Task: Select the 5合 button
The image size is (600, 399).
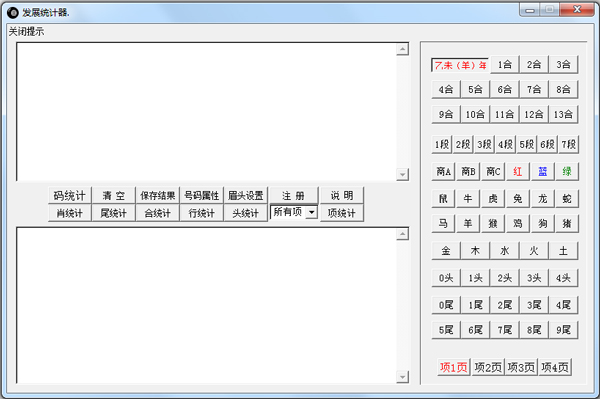Action: (x=475, y=89)
